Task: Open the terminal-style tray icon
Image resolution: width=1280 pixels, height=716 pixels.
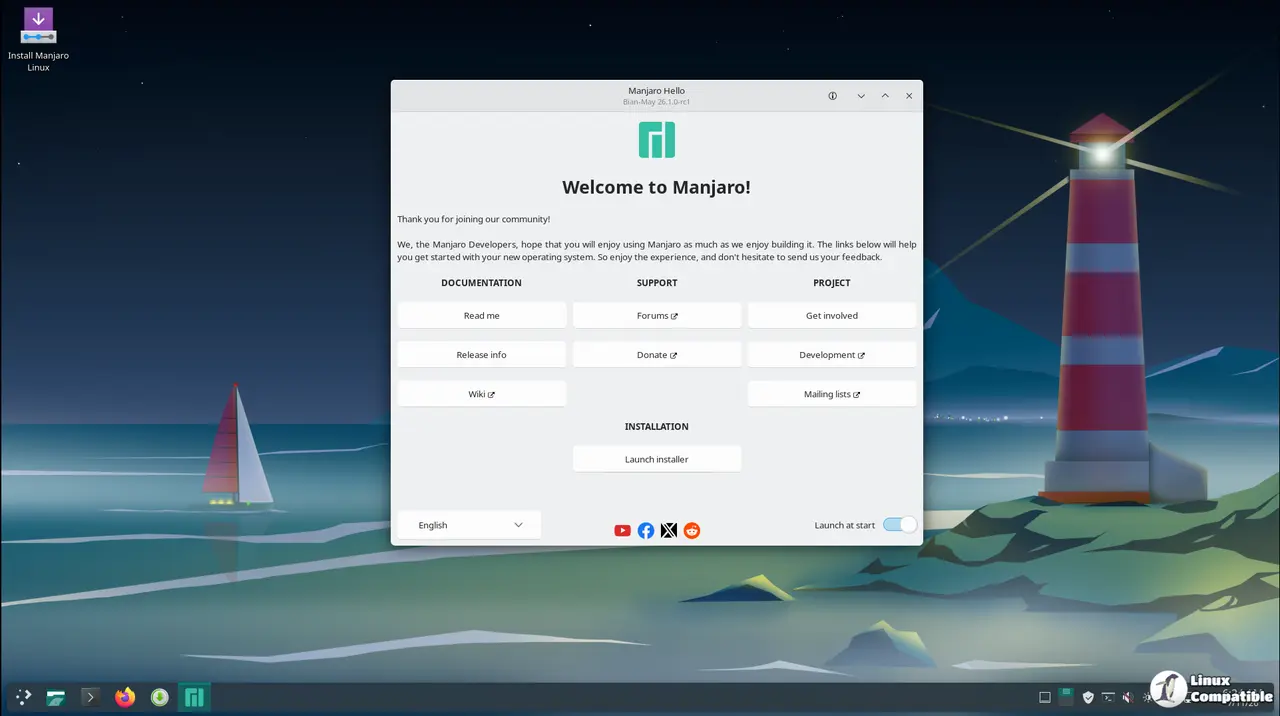Action: click(1108, 697)
